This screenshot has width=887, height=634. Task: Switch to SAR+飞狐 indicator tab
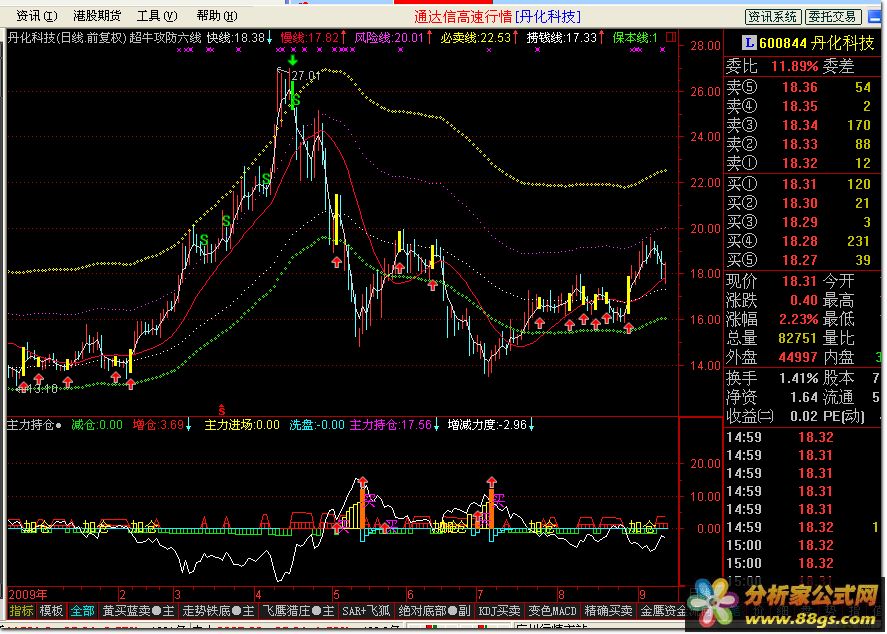(x=366, y=611)
